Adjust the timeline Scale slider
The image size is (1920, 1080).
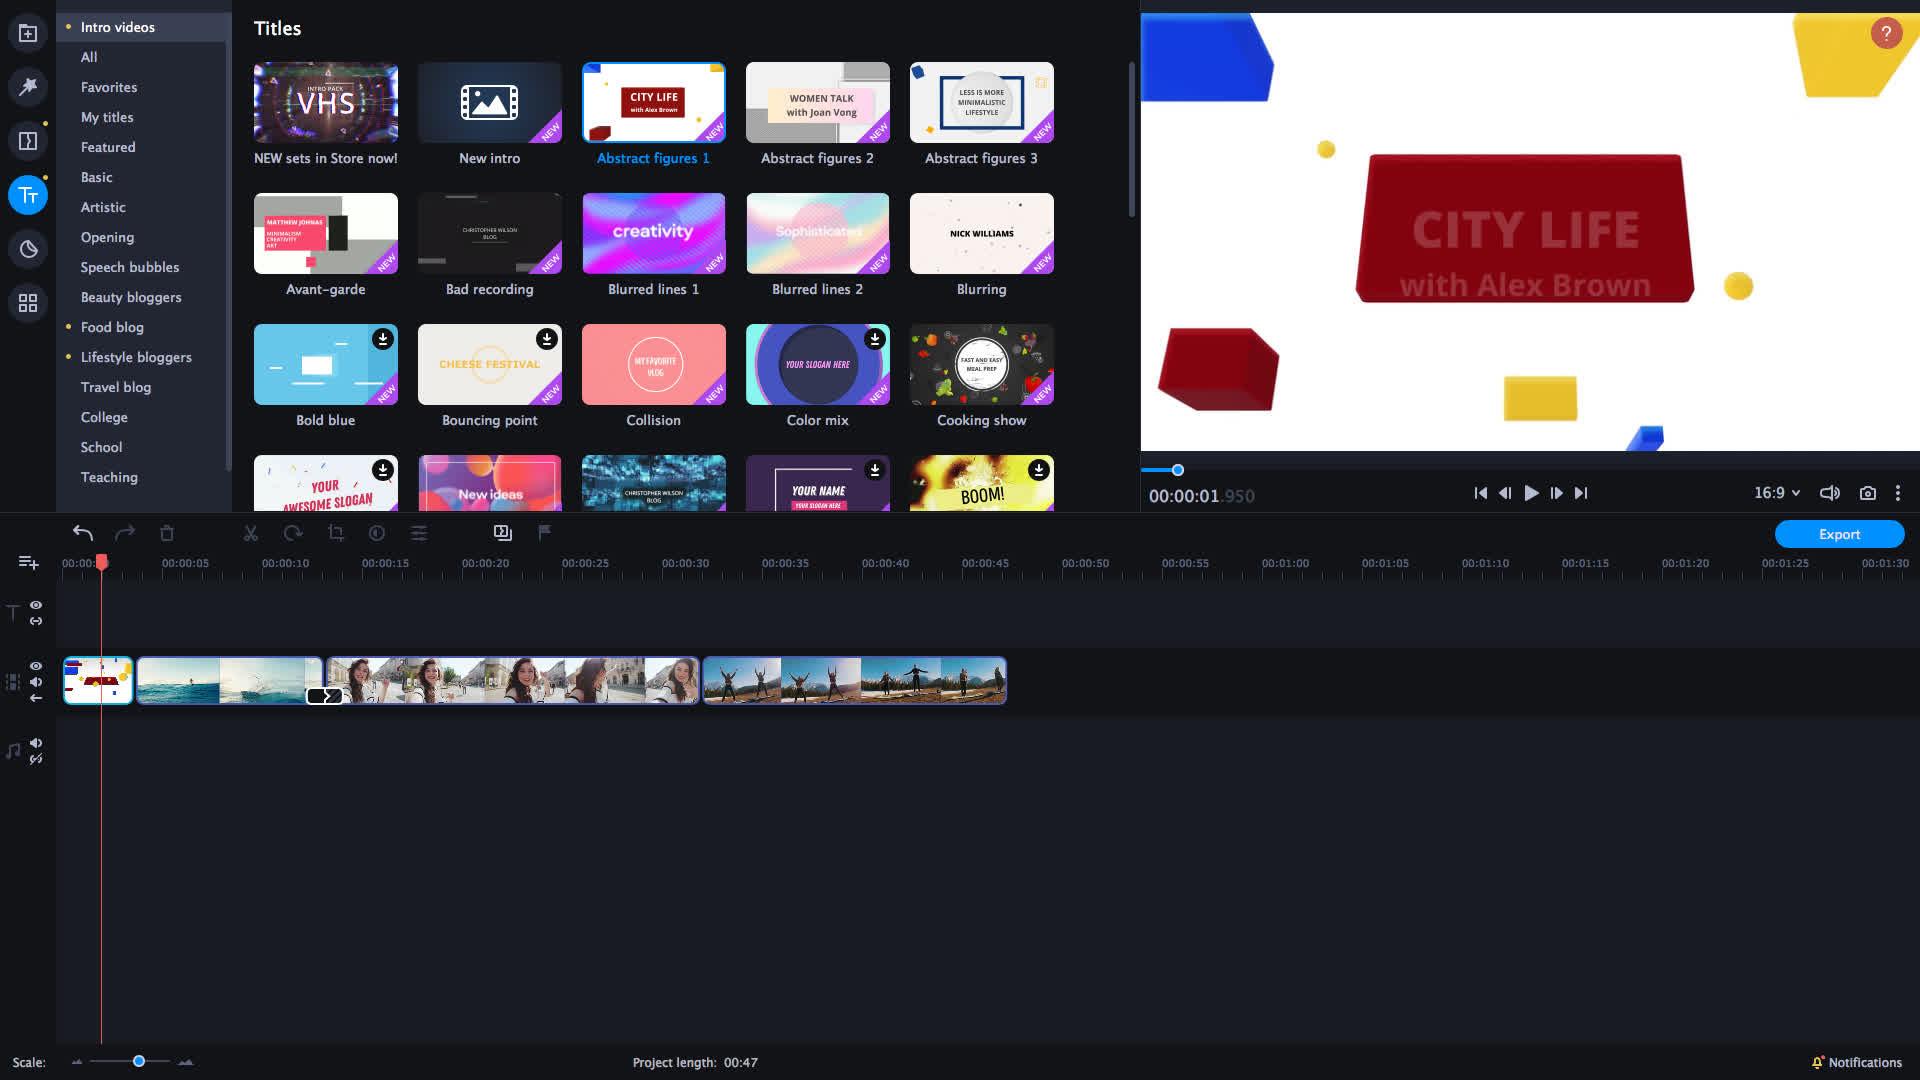138,1061
